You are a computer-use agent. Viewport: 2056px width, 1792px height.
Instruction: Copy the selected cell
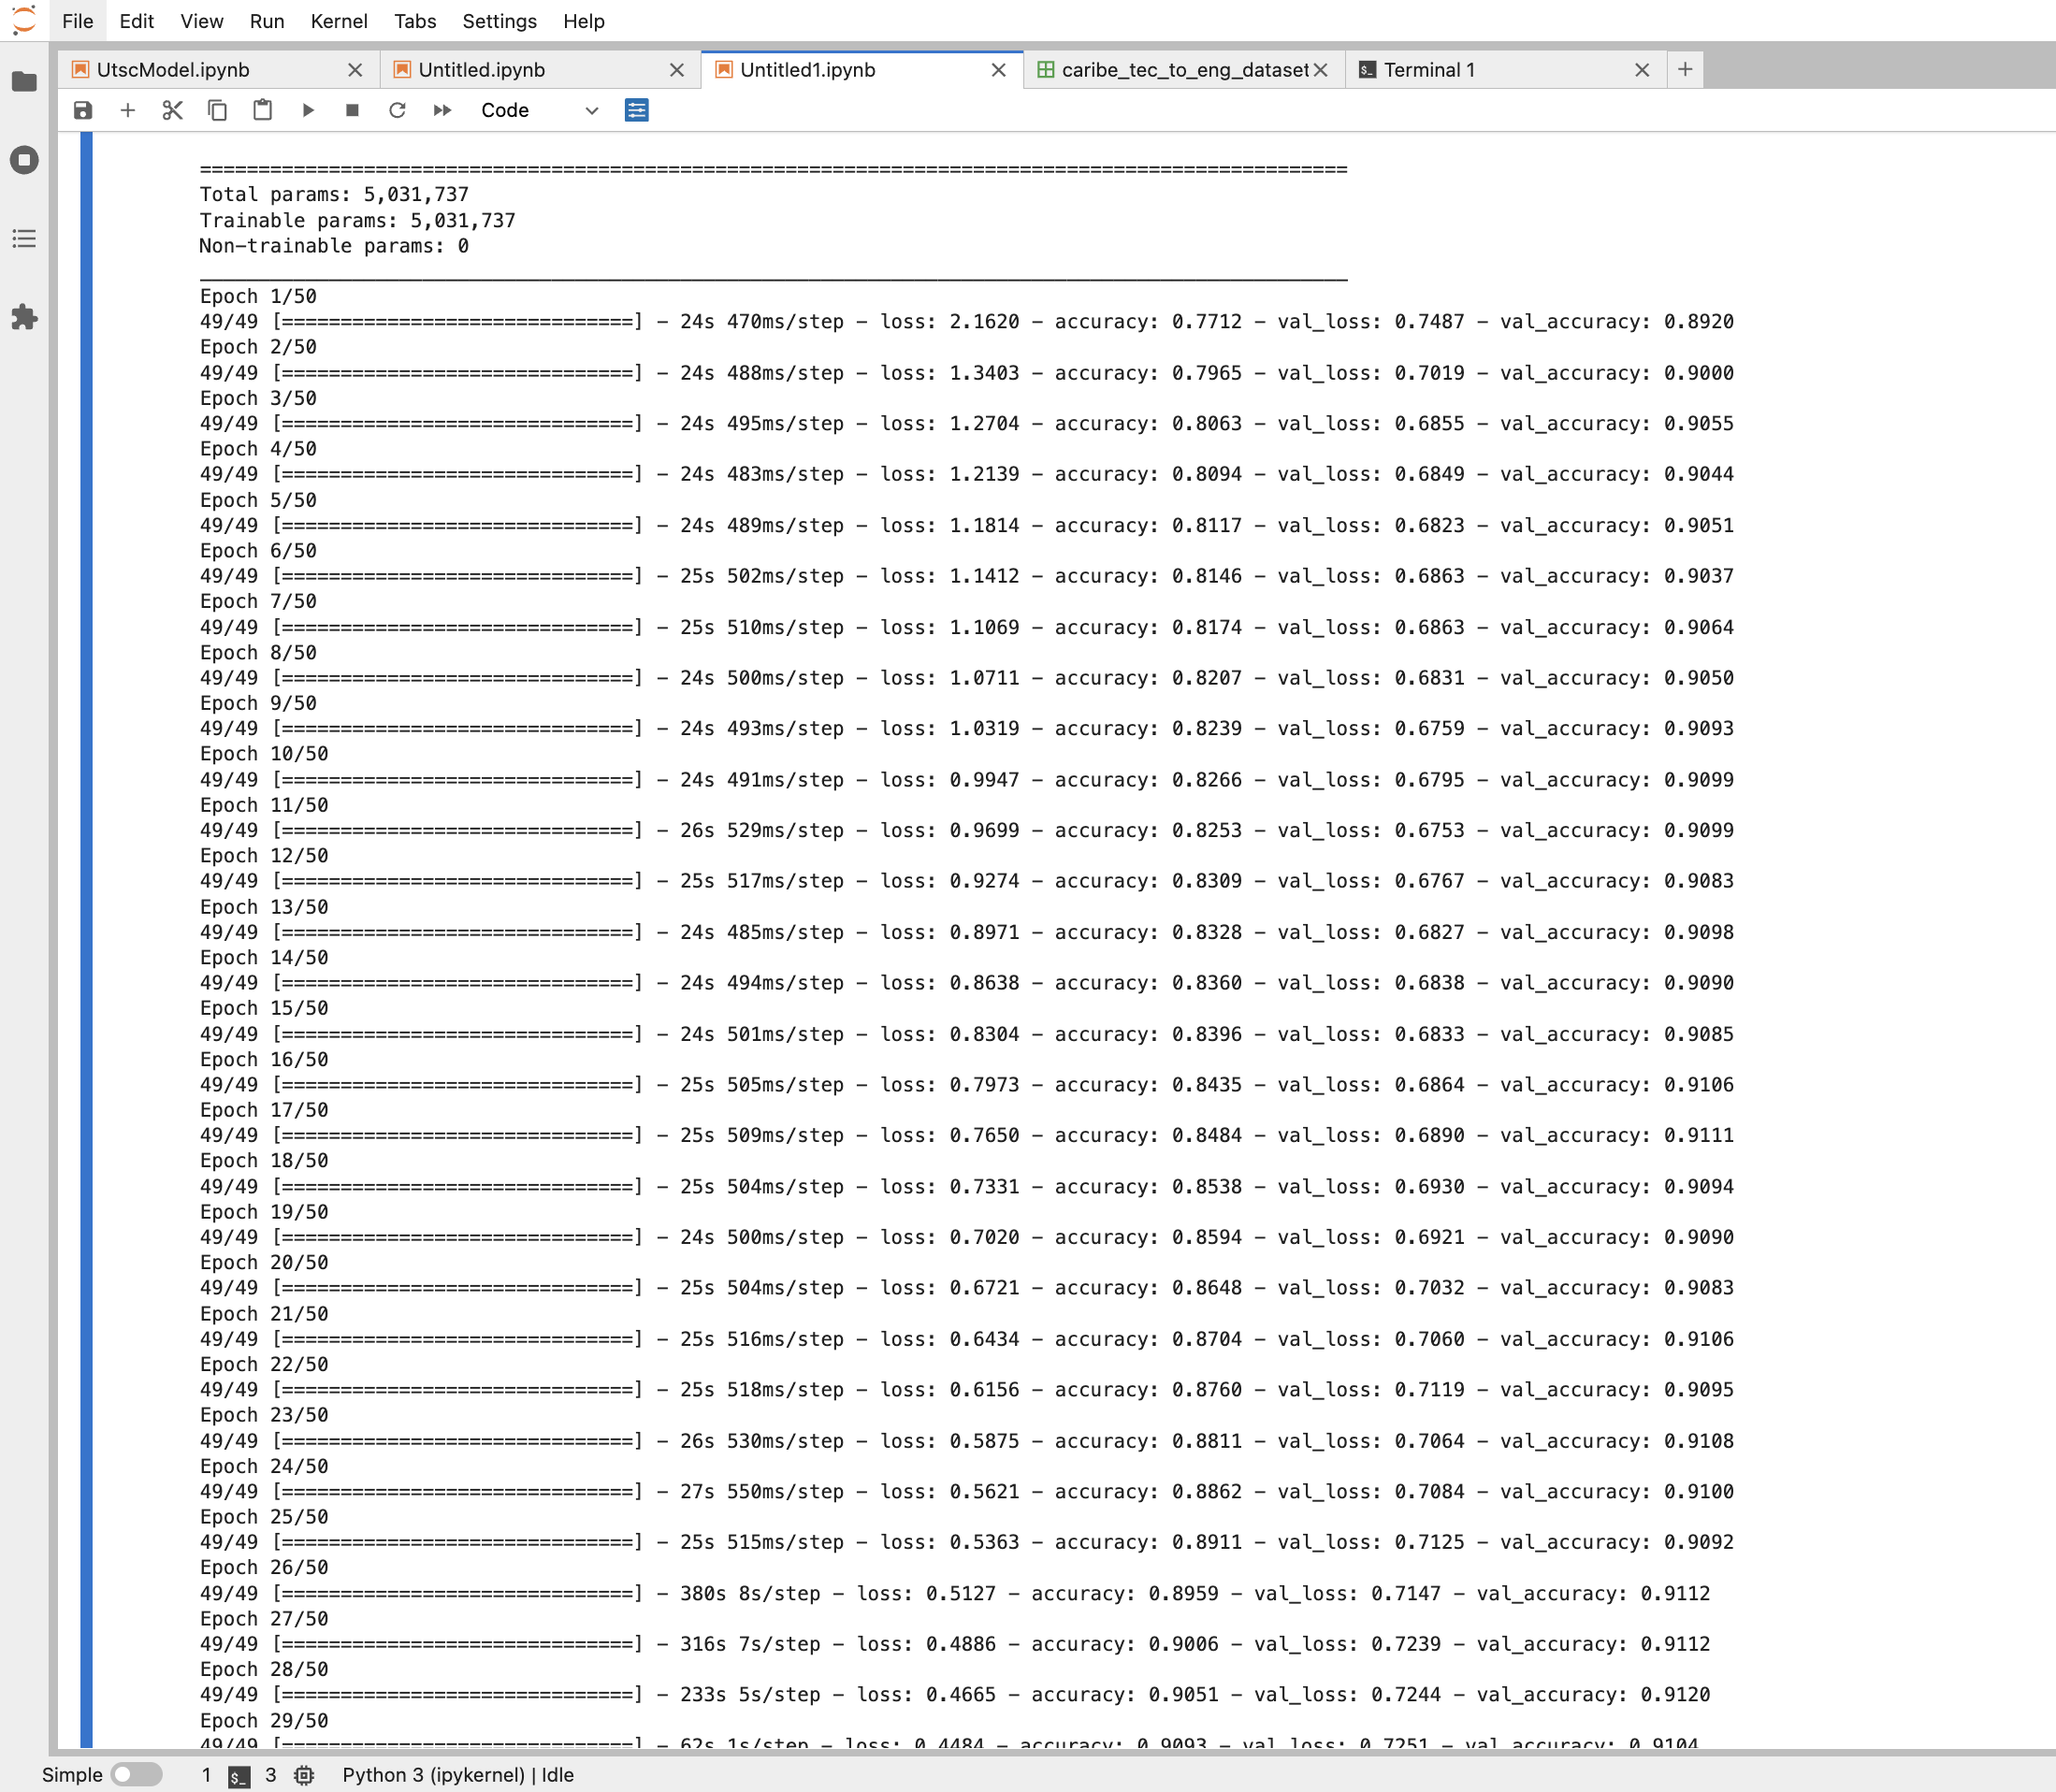pyautogui.click(x=217, y=110)
